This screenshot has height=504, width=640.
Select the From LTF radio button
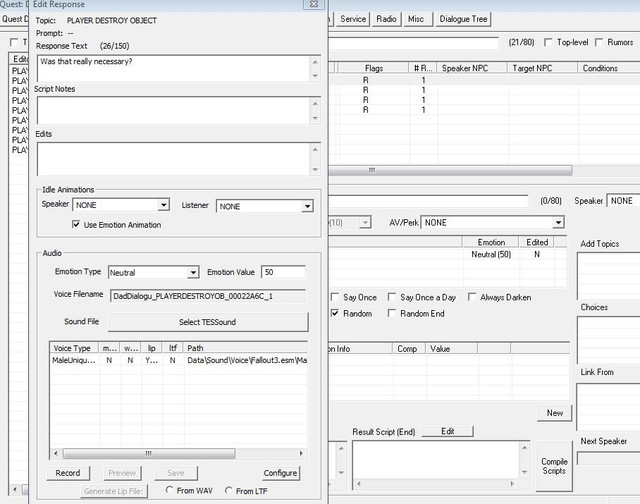pos(229,490)
